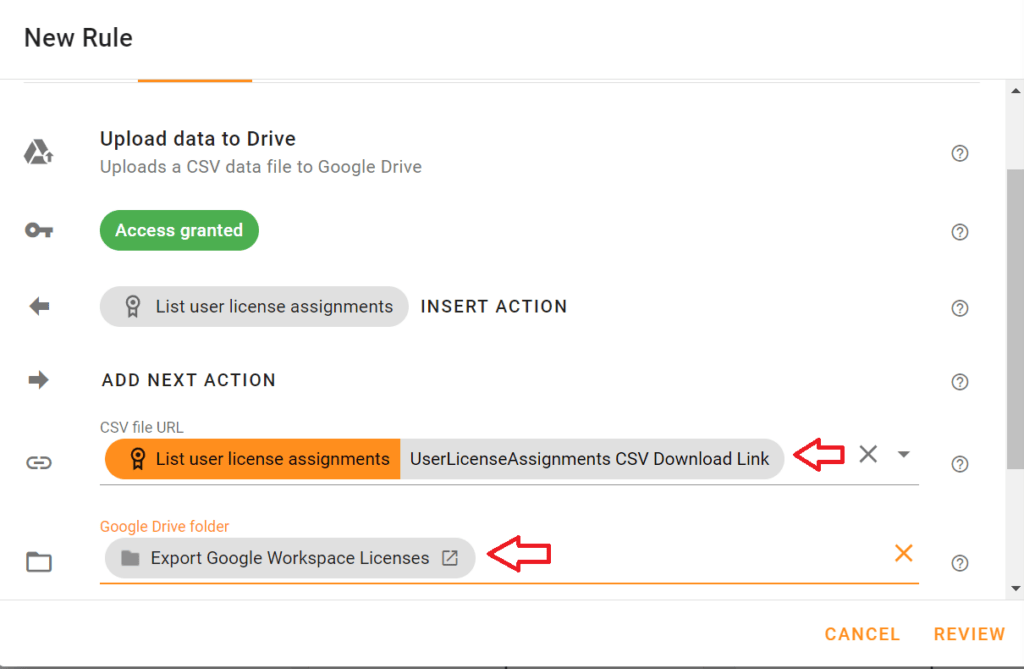Screen dimensions: 1024x669
Task: Remove the selected Drive folder with orange X
Action: pyautogui.click(x=904, y=553)
